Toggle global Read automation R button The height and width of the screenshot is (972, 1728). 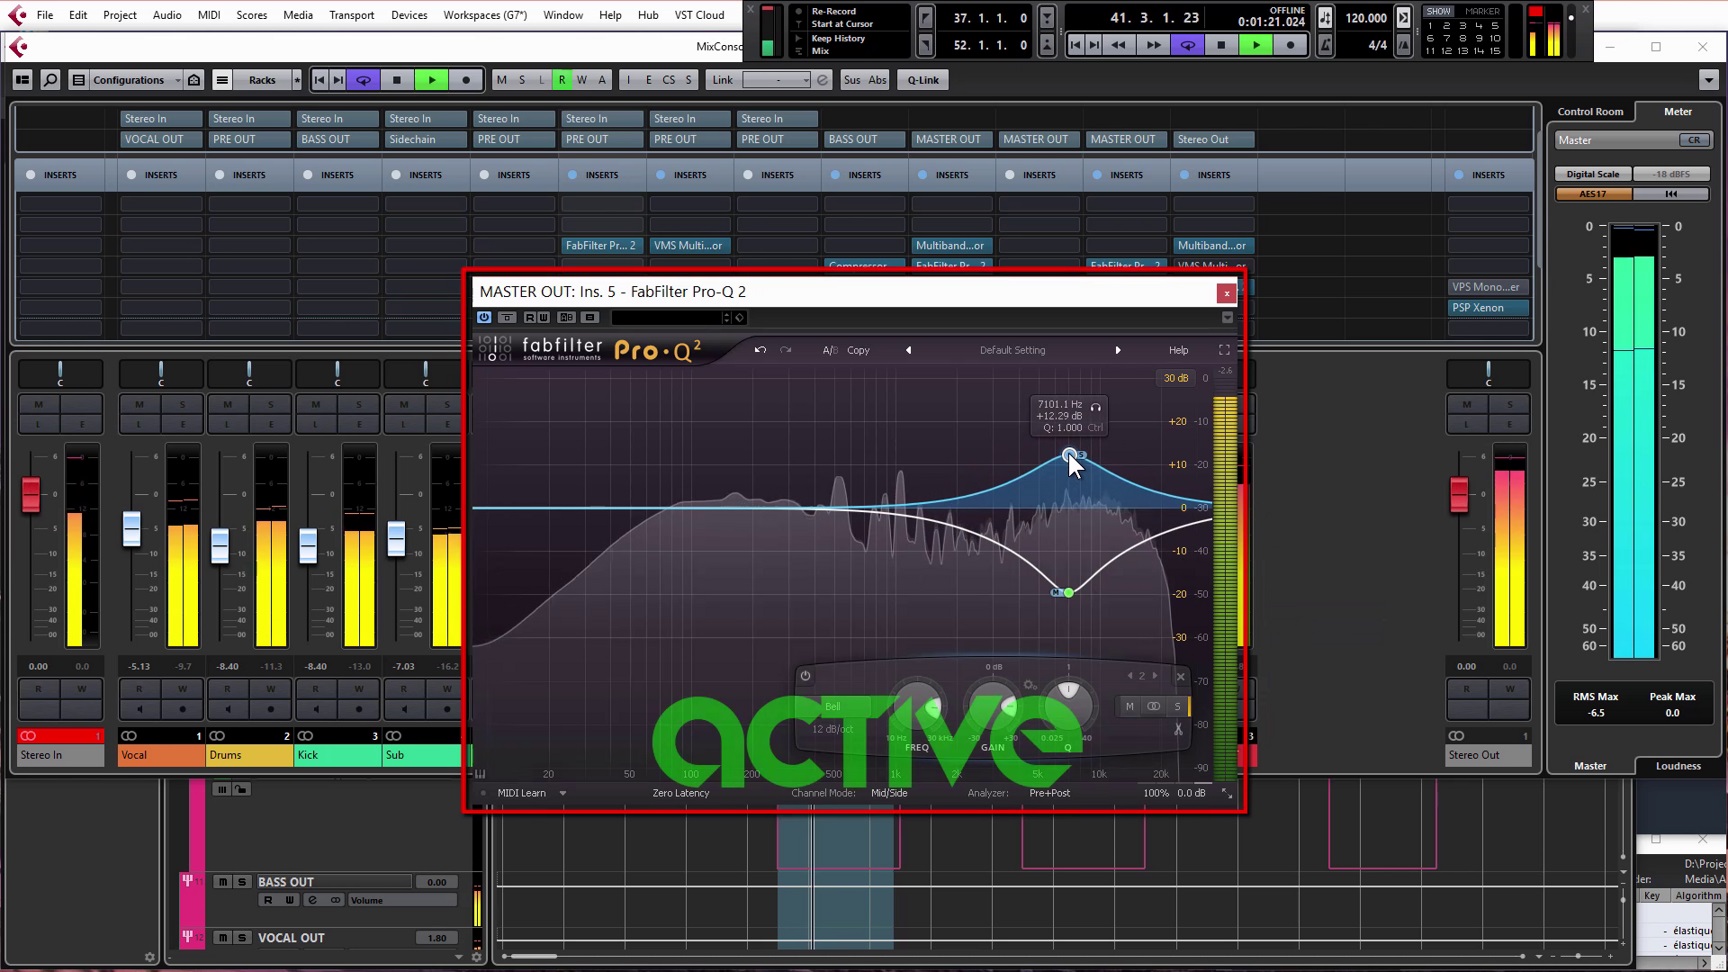coord(562,80)
